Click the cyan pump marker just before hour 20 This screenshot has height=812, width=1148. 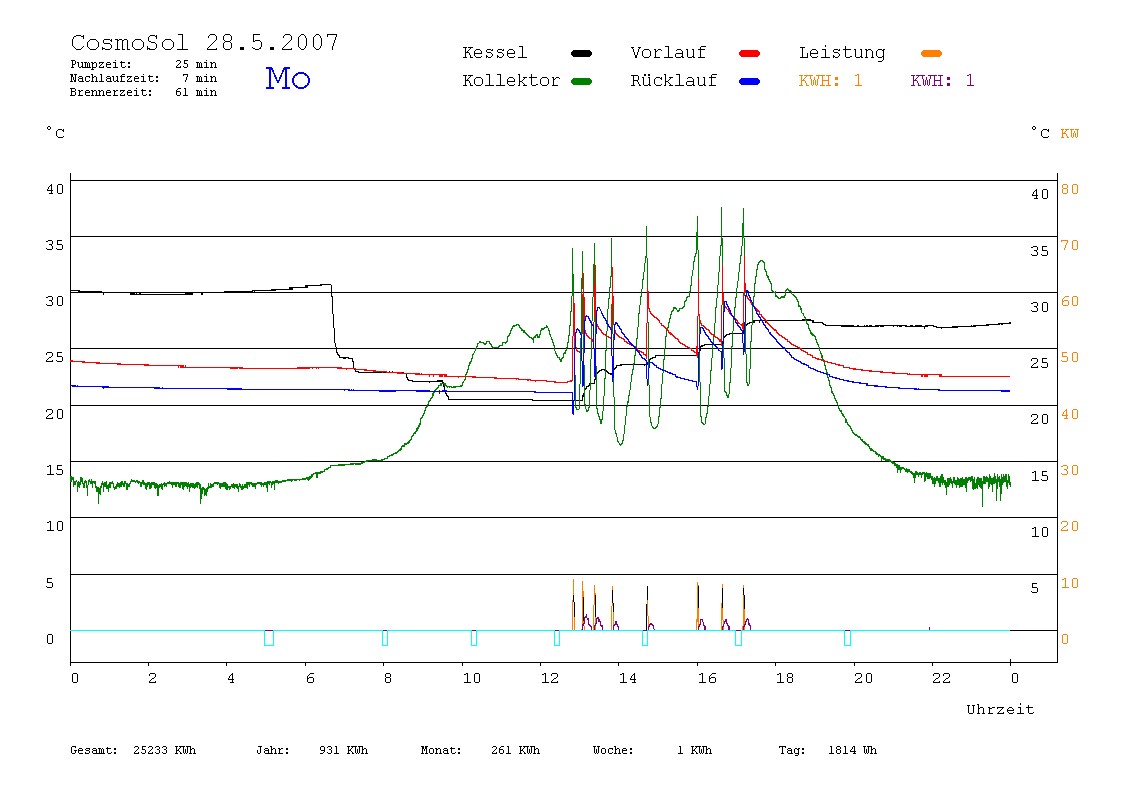click(x=847, y=638)
